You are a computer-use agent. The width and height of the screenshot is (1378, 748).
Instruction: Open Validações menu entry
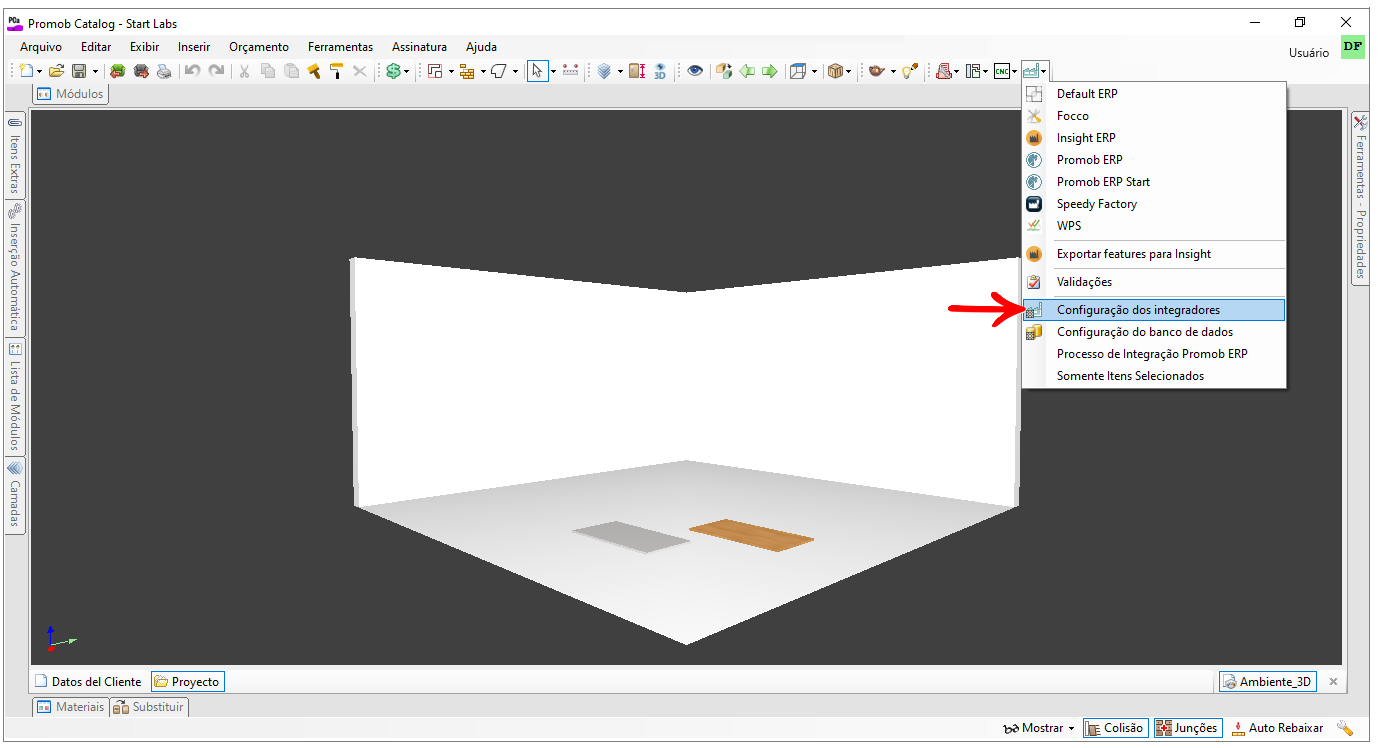click(1153, 282)
